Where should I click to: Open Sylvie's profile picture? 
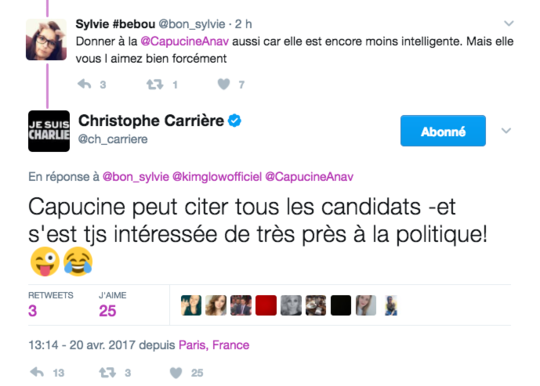(46, 40)
